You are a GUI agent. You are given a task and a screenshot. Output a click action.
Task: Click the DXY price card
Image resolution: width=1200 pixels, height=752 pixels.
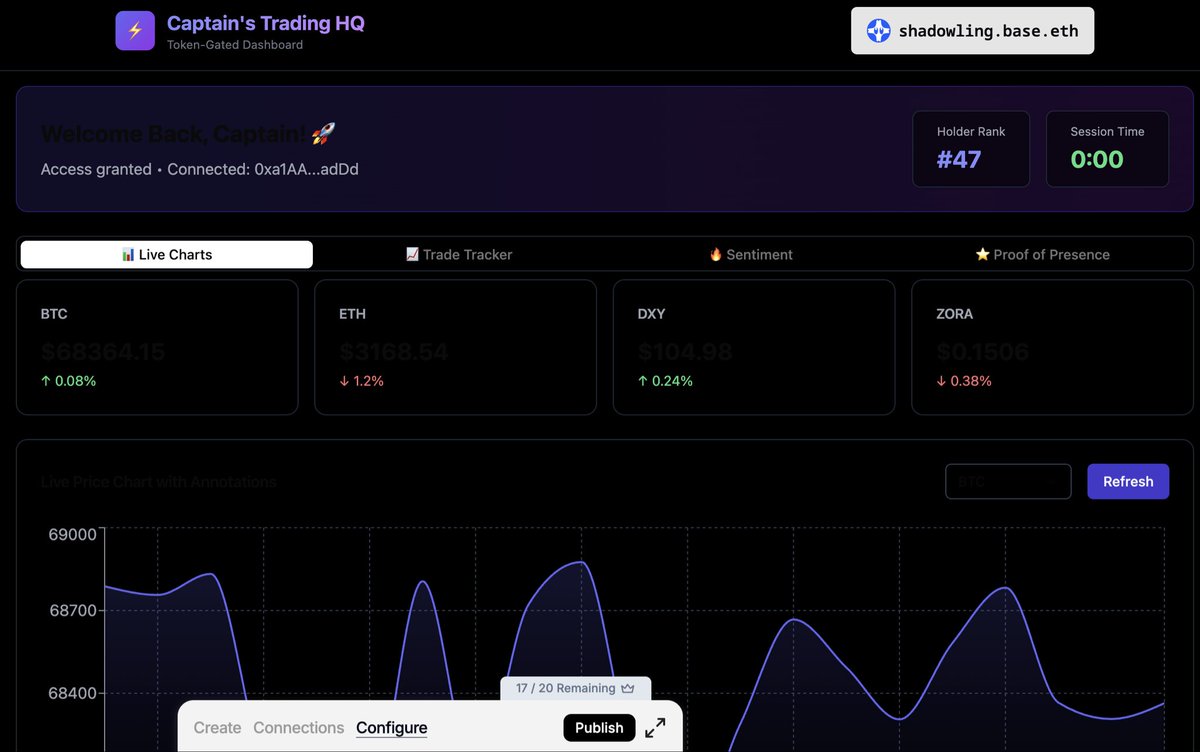tap(754, 347)
